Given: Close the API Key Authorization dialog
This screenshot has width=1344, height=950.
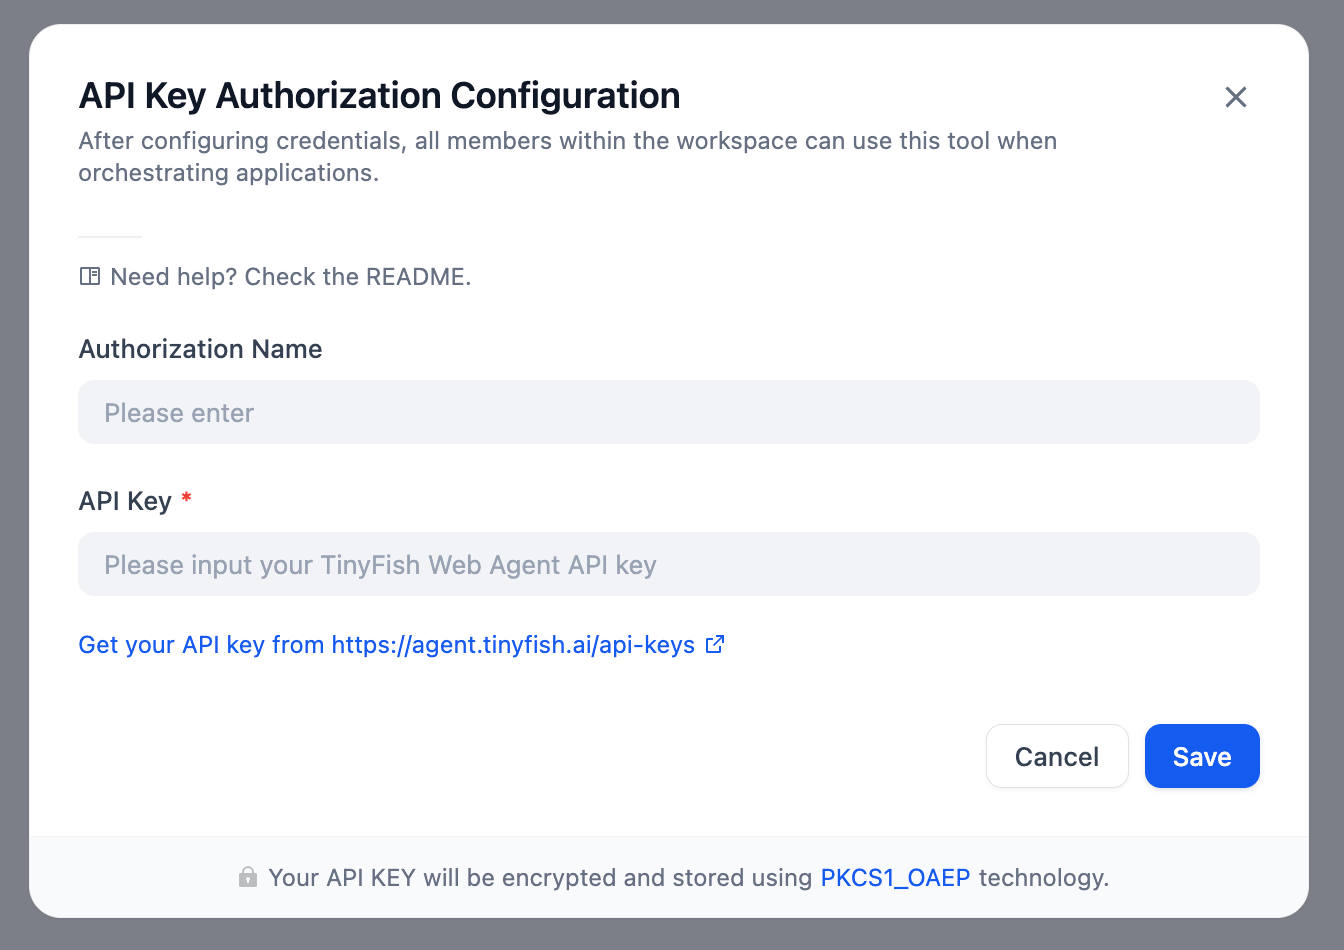Looking at the screenshot, I should [x=1235, y=97].
